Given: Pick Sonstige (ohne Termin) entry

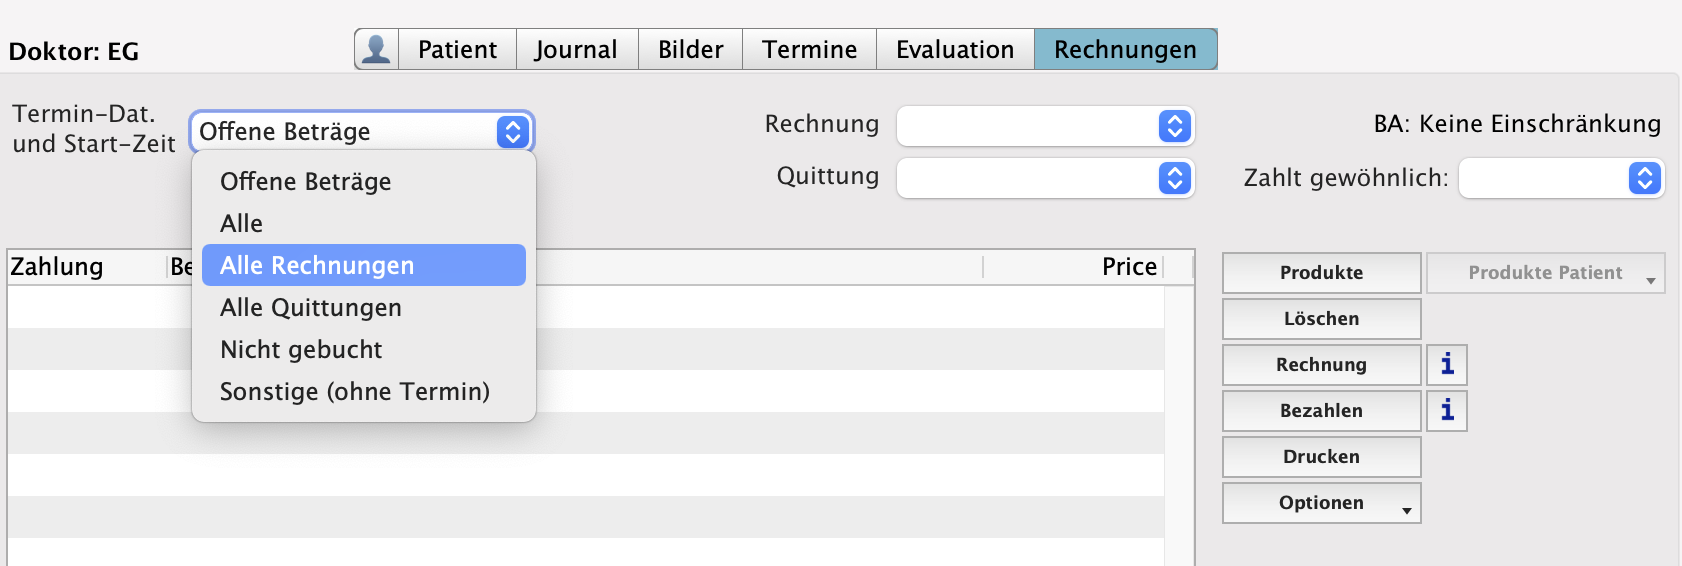Looking at the screenshot, I should point(355,391).
